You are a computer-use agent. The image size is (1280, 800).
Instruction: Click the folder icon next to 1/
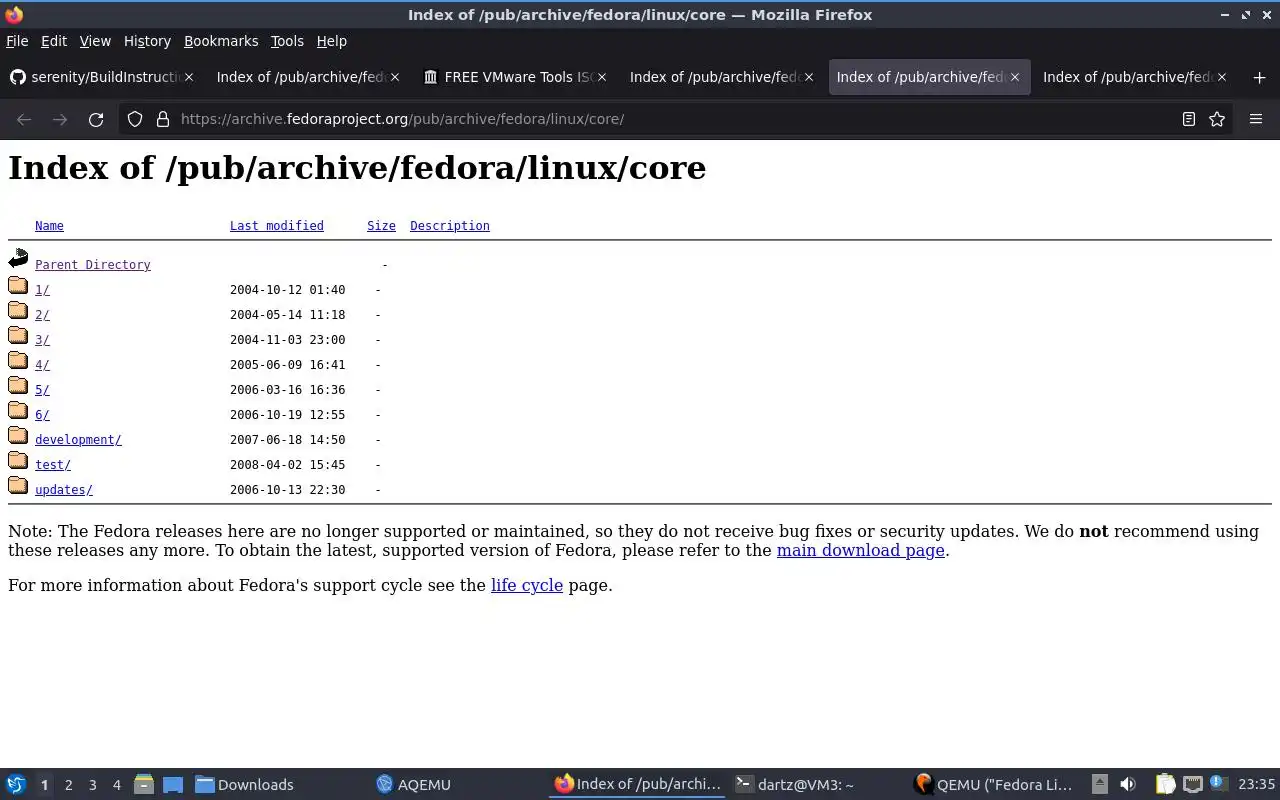pos(18,285)
